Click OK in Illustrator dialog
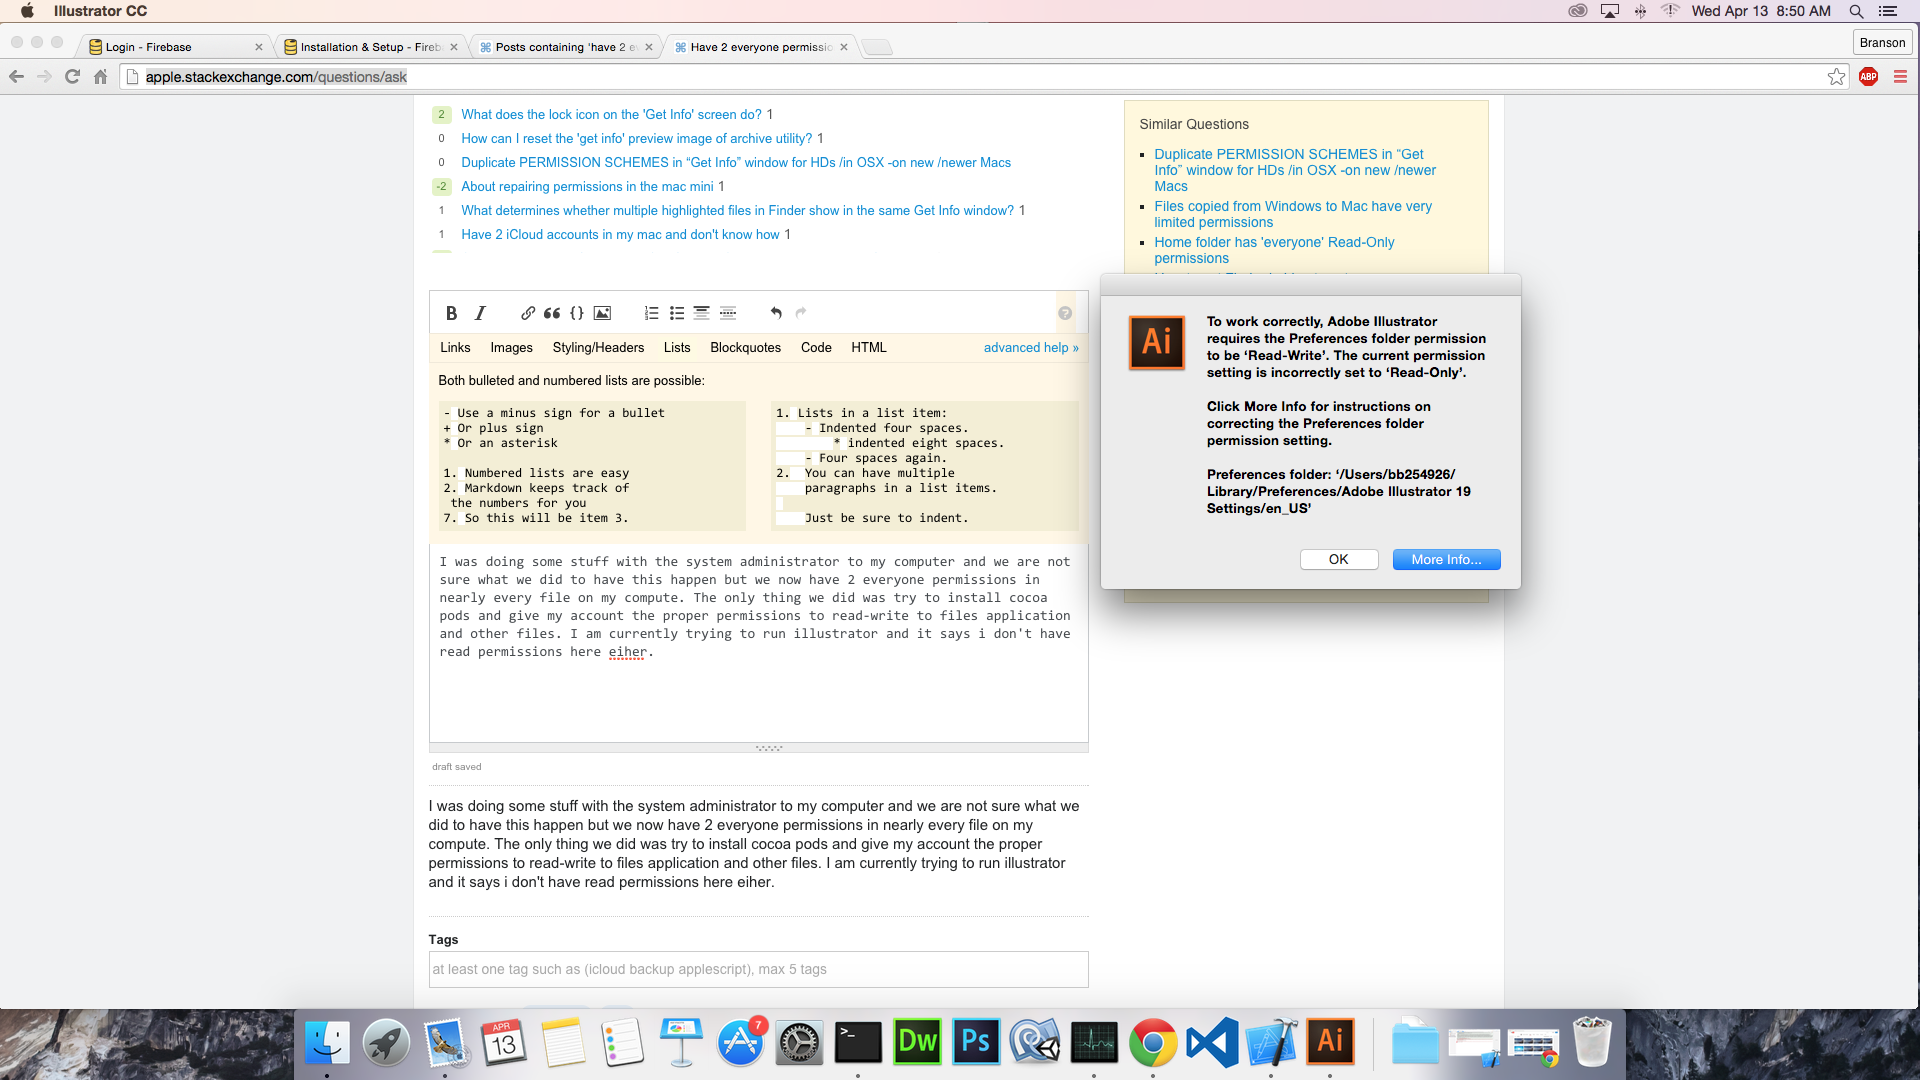 (x=1339, y=559)
